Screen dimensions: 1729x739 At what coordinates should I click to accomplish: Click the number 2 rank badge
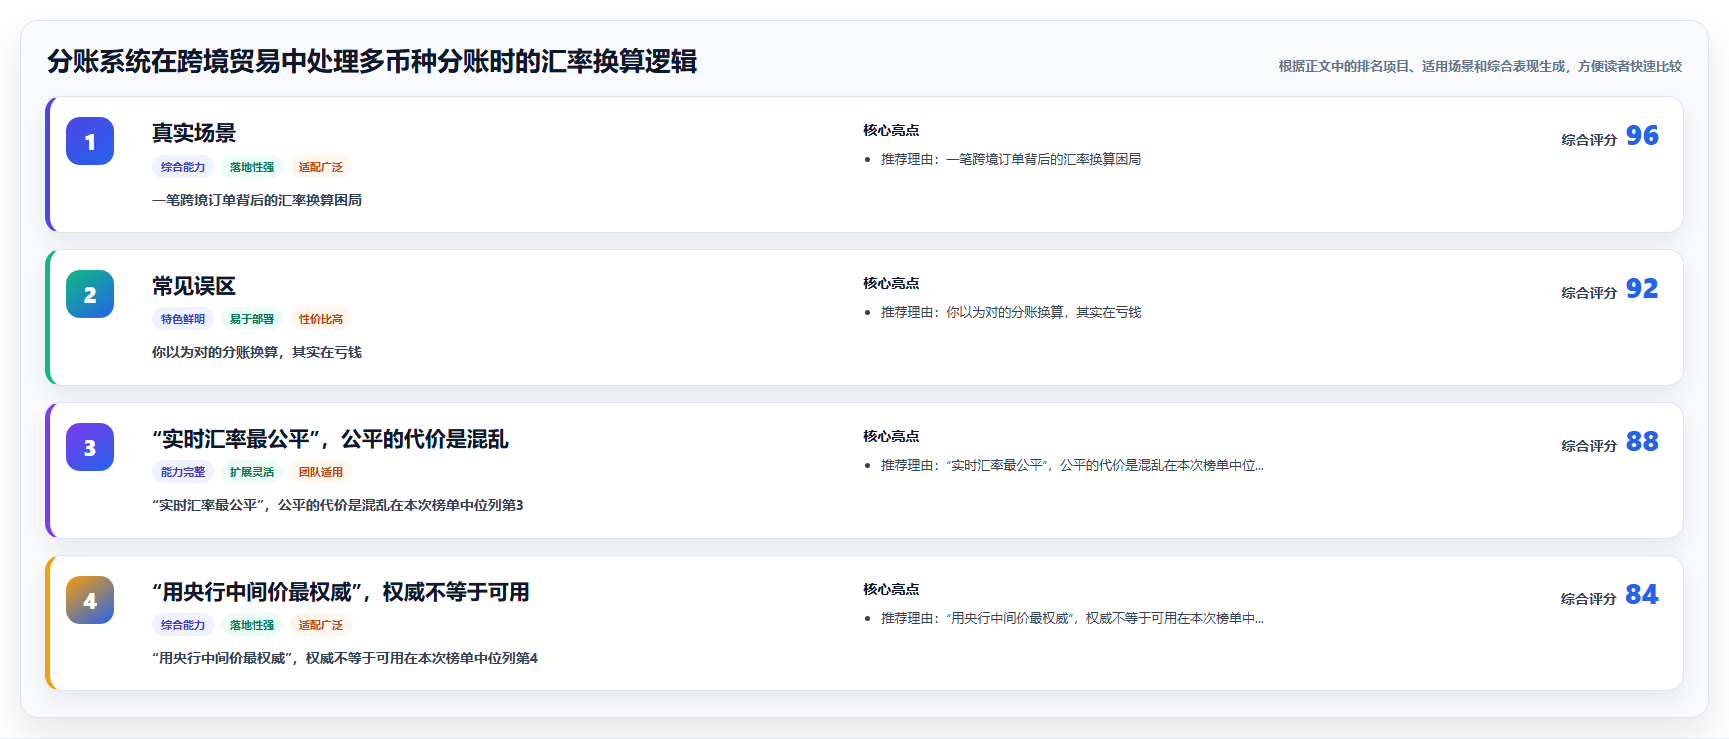(90, 294)
